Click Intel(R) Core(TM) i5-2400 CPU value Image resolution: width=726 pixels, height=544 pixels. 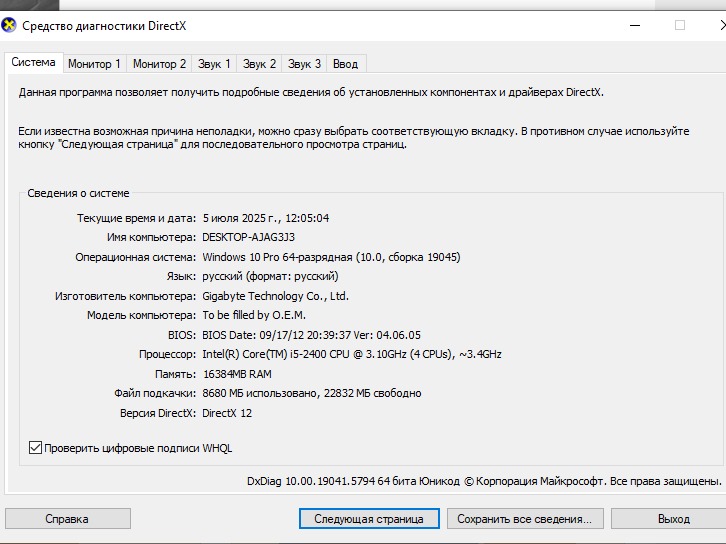pos(352,354)
